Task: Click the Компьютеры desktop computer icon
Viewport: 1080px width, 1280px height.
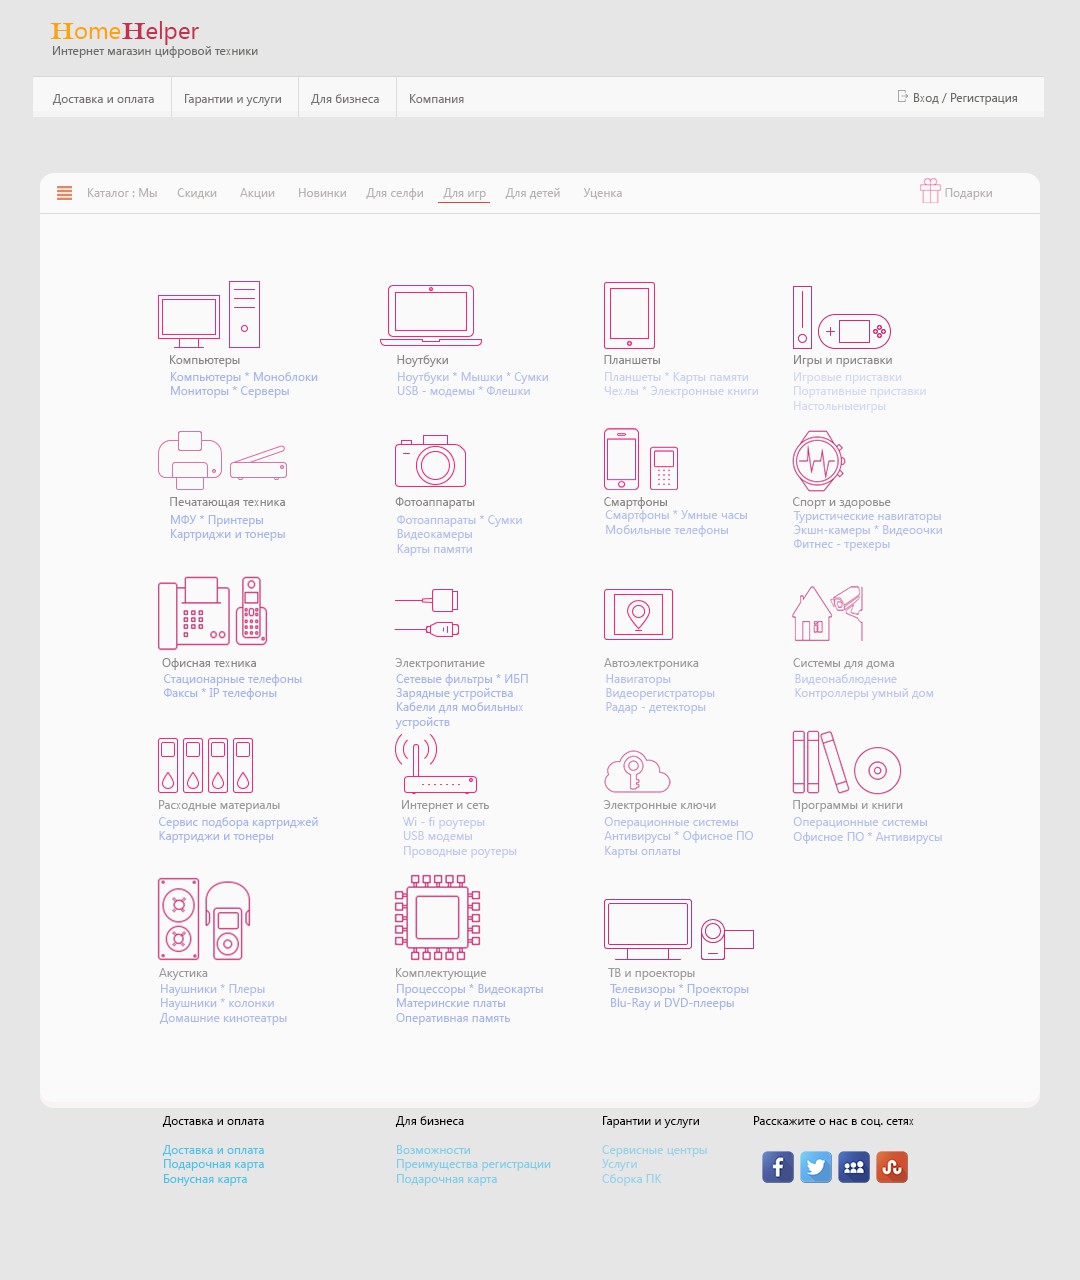Action: [209, 315]
